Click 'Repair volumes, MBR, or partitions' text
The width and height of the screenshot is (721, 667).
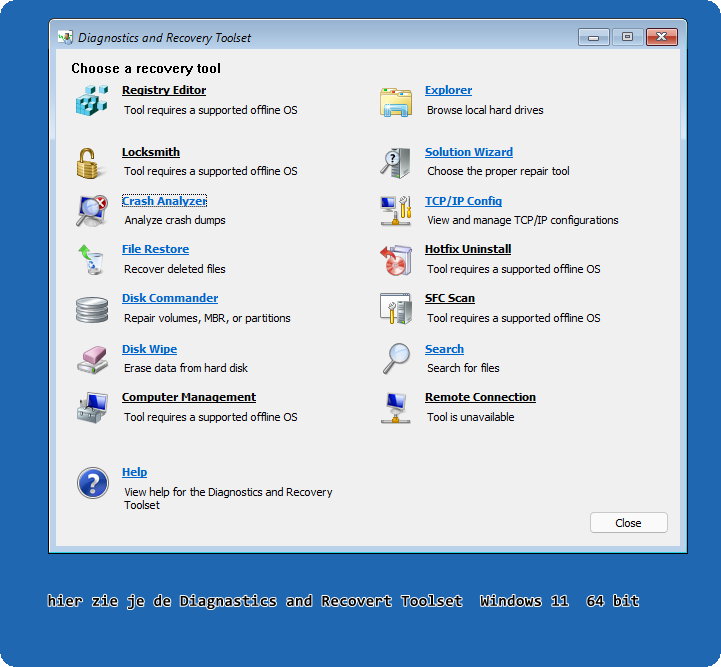(207, 318)
